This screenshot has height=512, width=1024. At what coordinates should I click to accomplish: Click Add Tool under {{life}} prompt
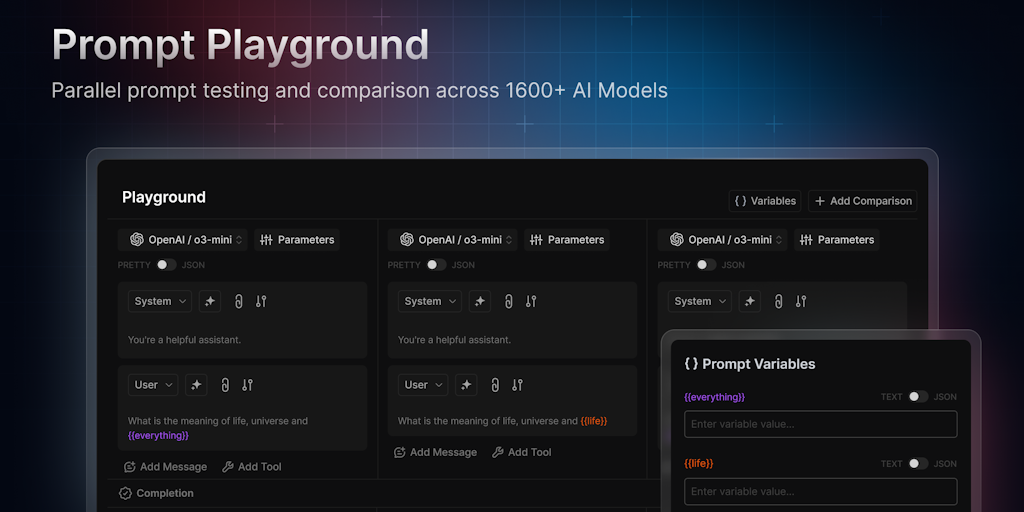[522, 452]
